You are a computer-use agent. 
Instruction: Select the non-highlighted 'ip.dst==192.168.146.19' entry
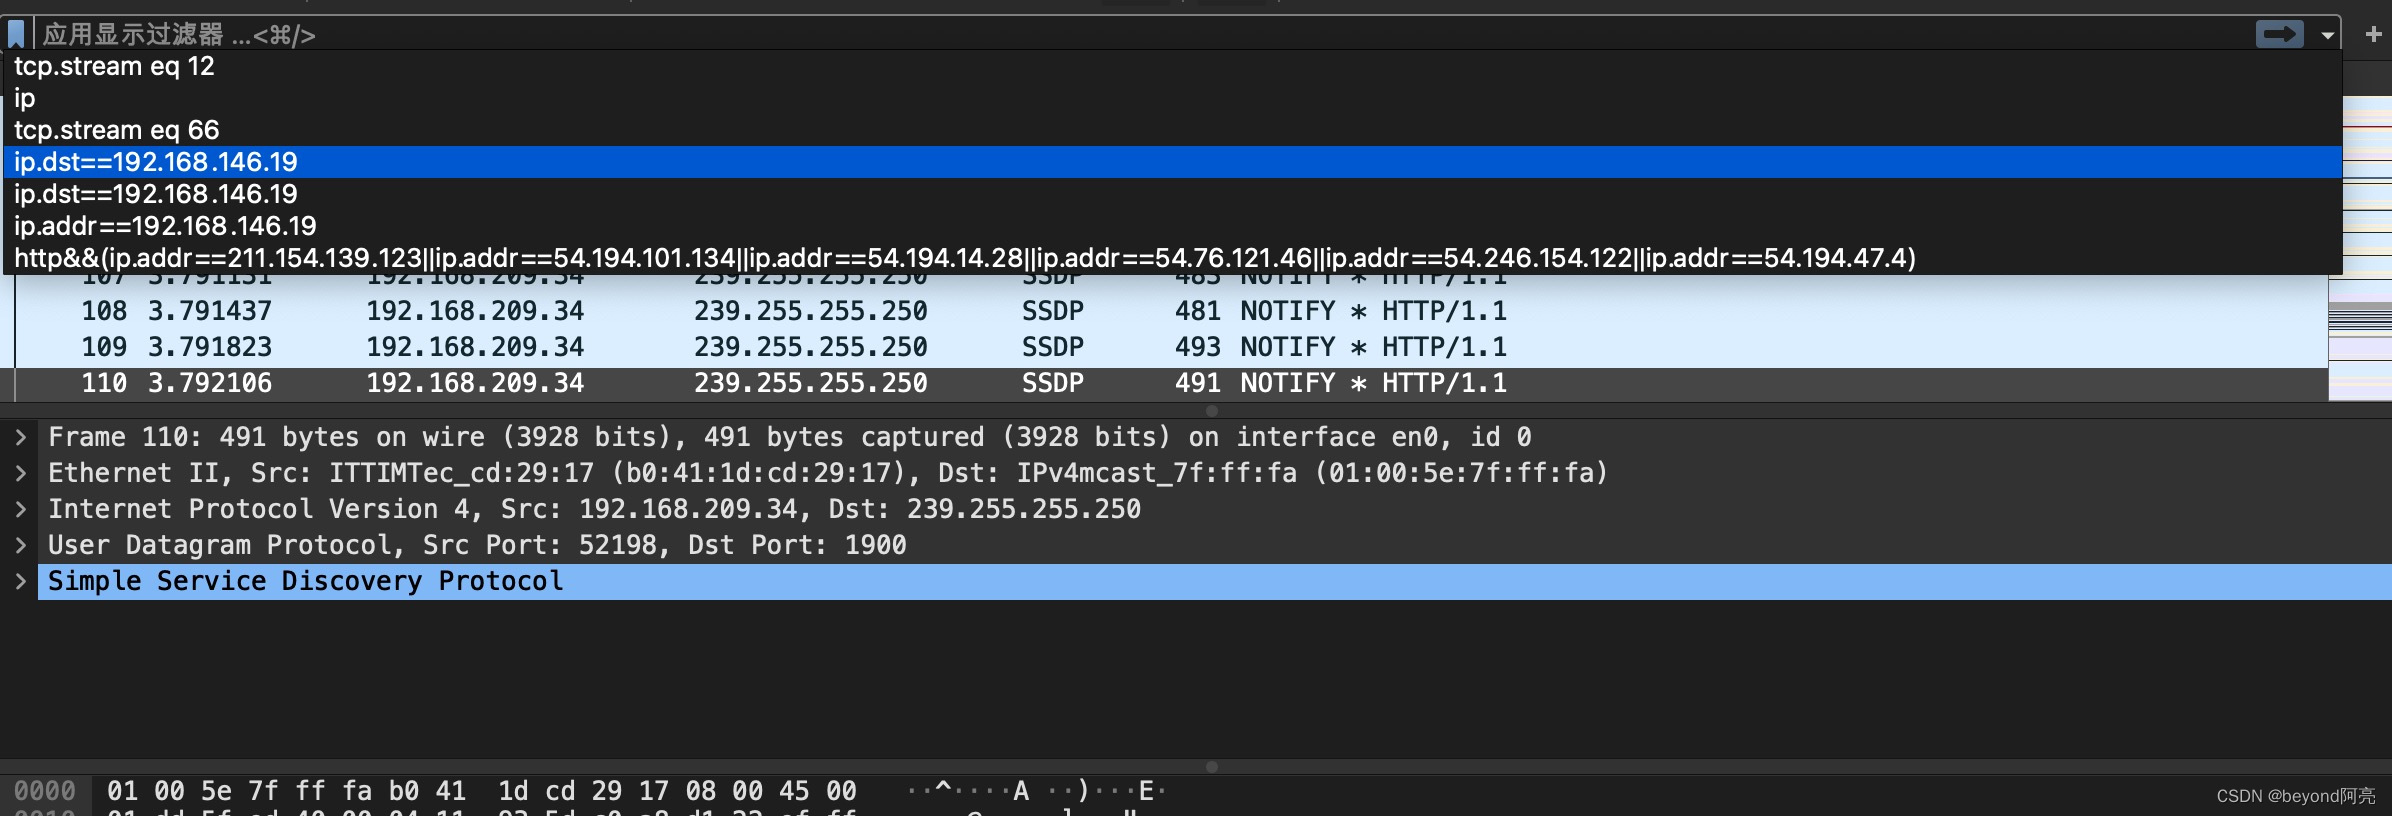(x=1173, y=194)
